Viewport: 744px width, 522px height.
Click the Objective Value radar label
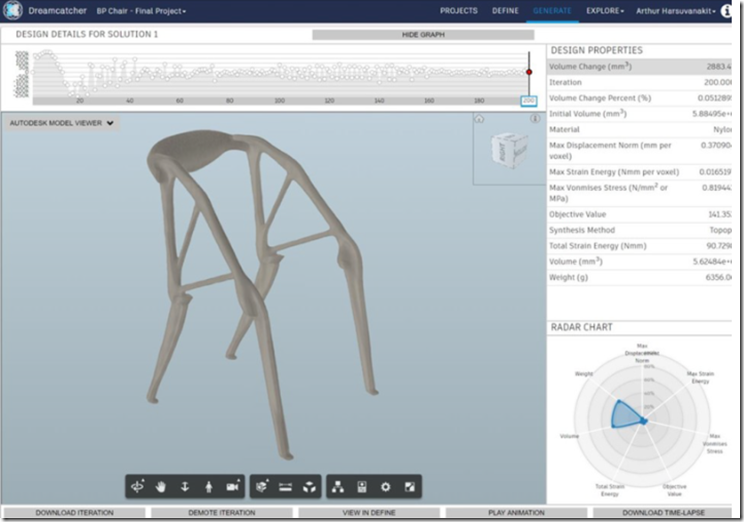click(x=674, y=490)
